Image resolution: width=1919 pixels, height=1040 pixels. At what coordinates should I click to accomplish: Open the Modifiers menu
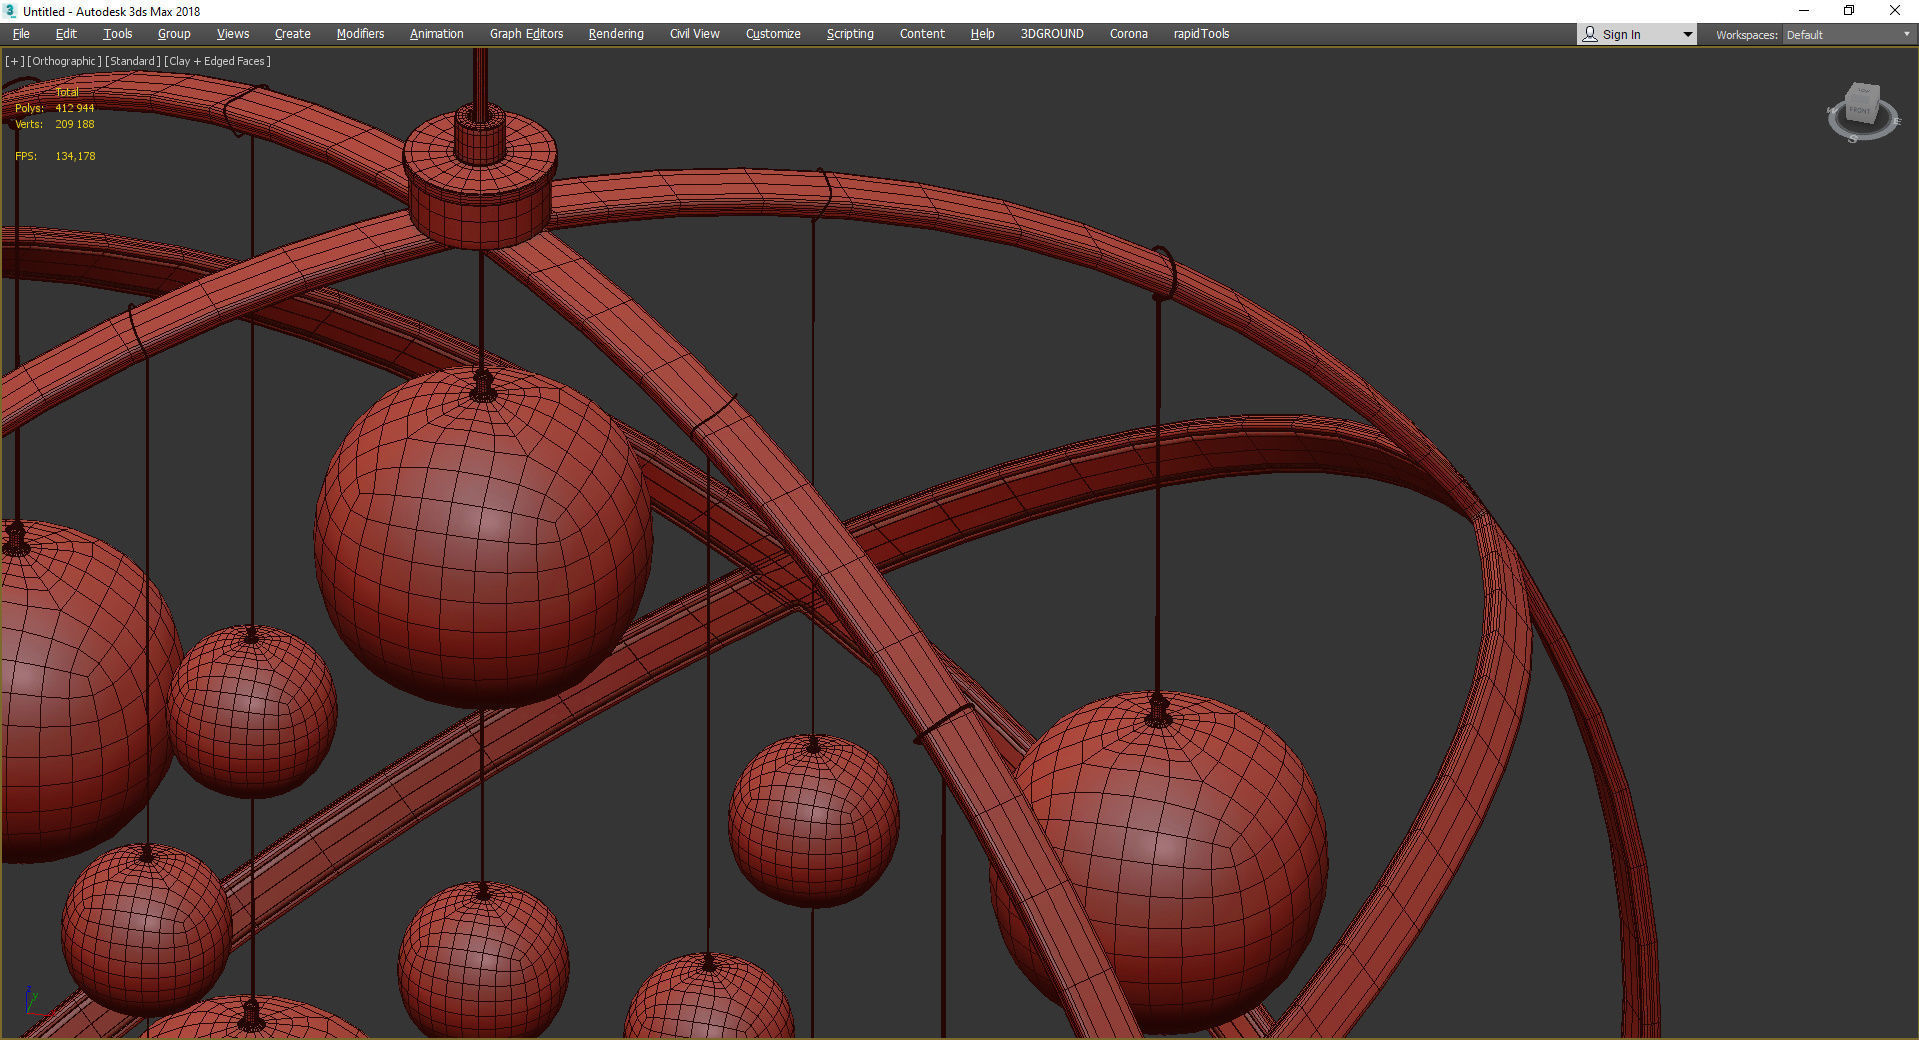click(x=360, y=34)
